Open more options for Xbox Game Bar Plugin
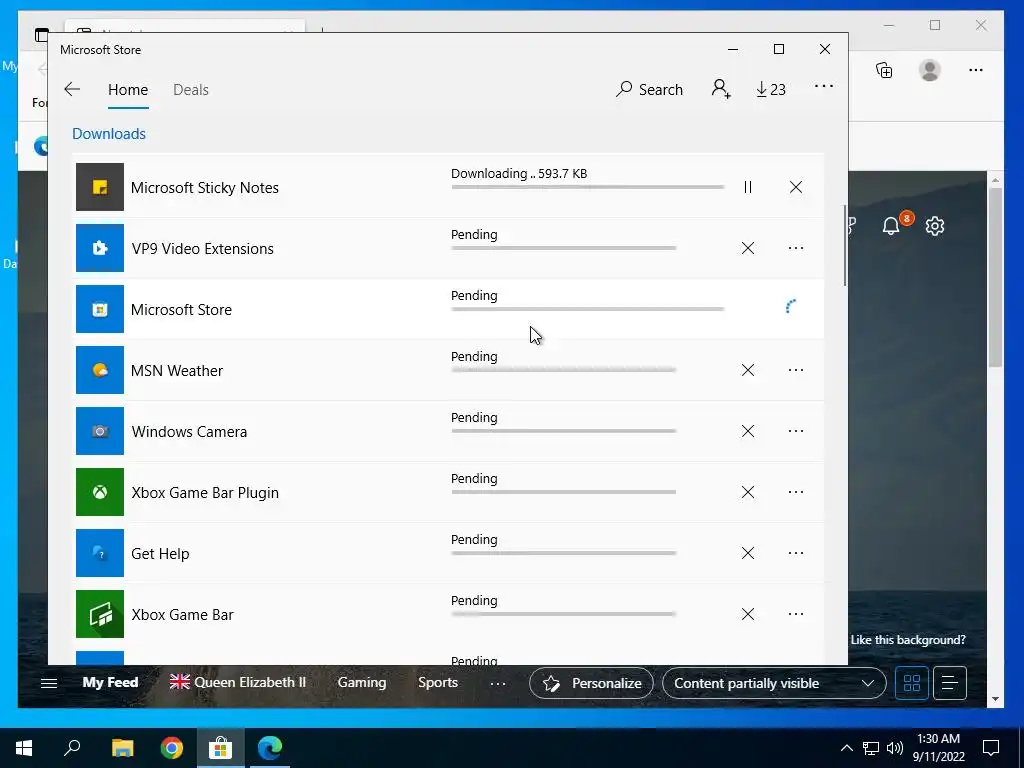The width and height of the screenshot is (1024, 768). [x=795, y=492]
